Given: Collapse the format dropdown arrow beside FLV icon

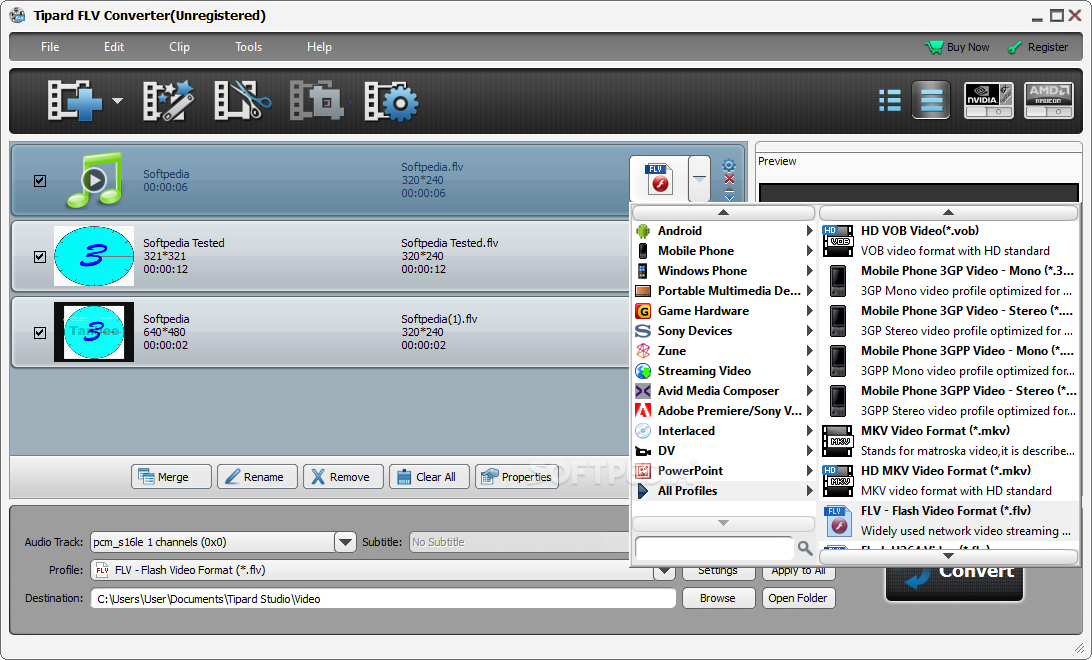Looking at the screenshot, I should (699, 179).
